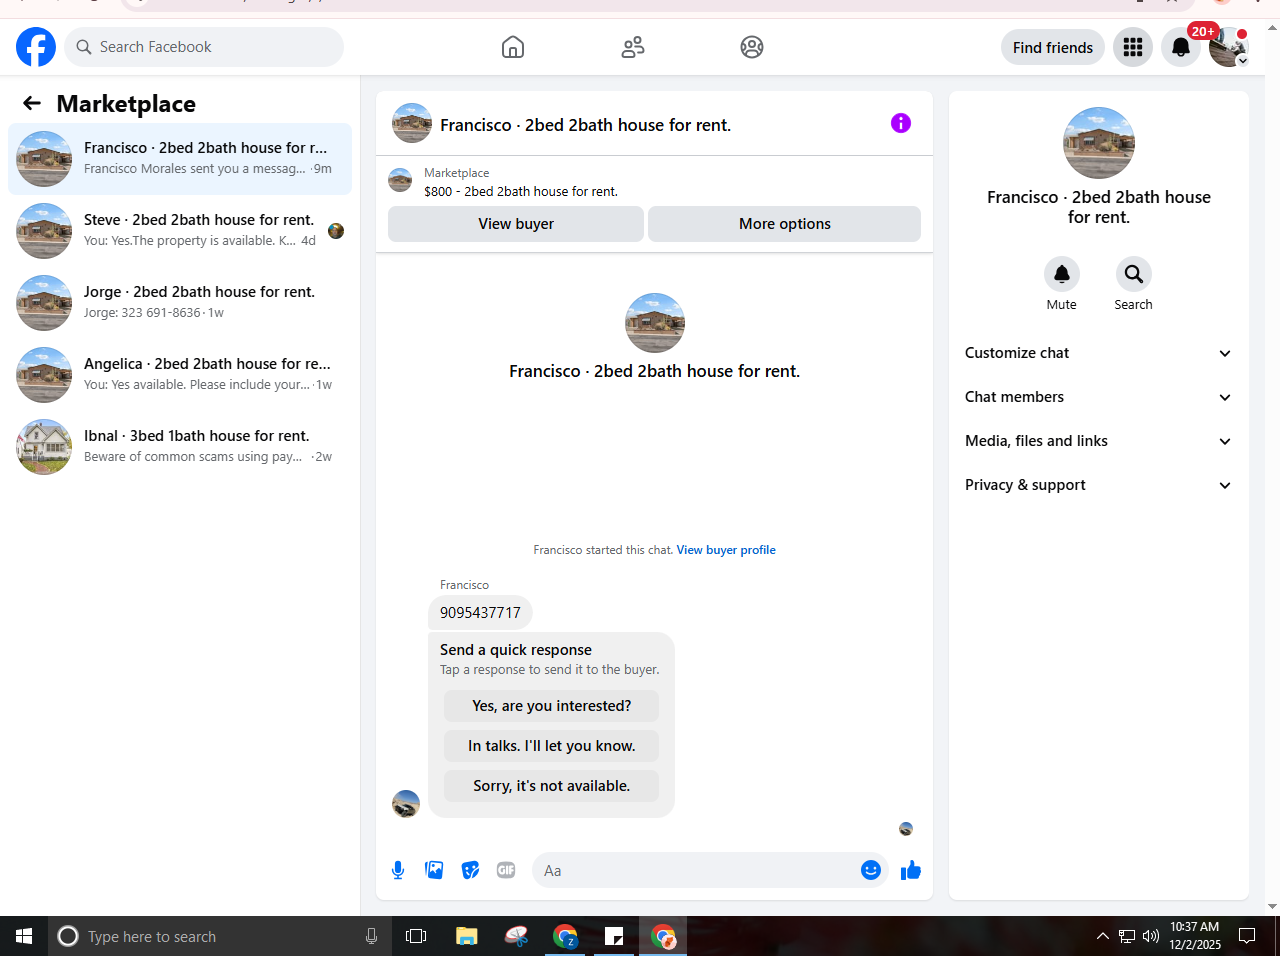1280x956 pixels.
Task: Open the View buyer profile link
Action: coord(726,550)
